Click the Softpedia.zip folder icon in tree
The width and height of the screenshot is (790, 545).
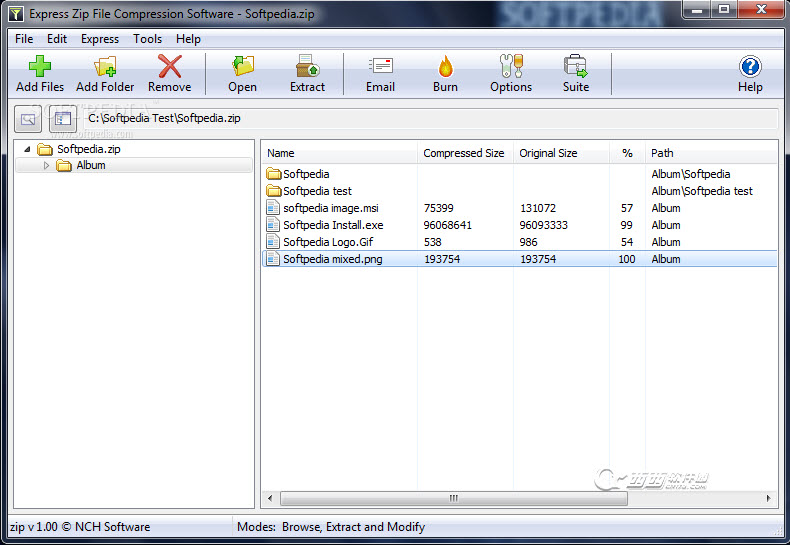pyautogui.click(x=45, y=149)
